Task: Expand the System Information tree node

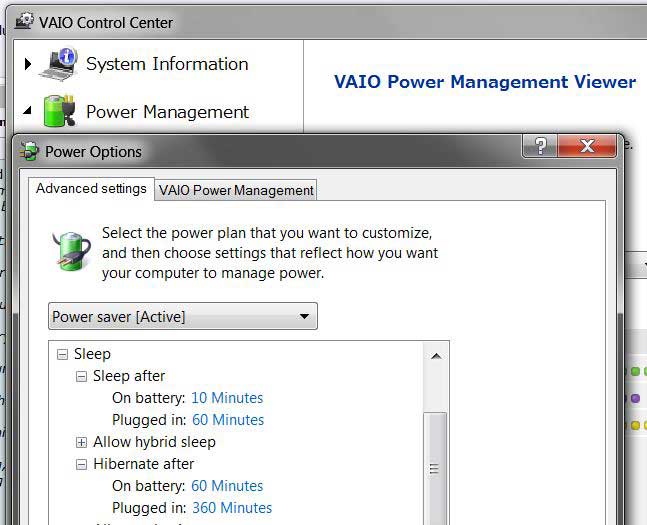Action: pyautogui.click(x=28, y=64)
